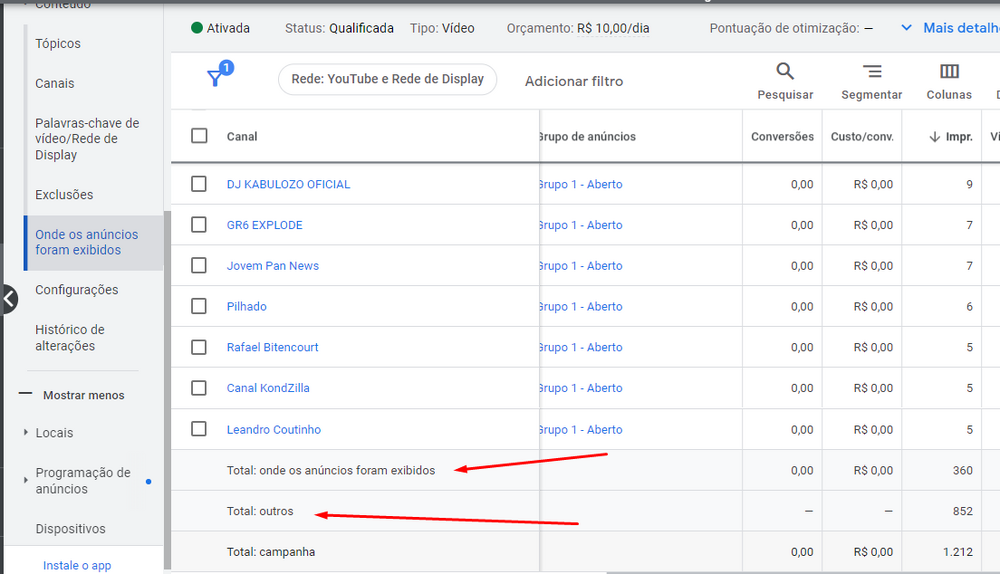The height and width of the screenshot is (574, 1000).
Task: Open Configurações in the sidebar
Action: 77,290
